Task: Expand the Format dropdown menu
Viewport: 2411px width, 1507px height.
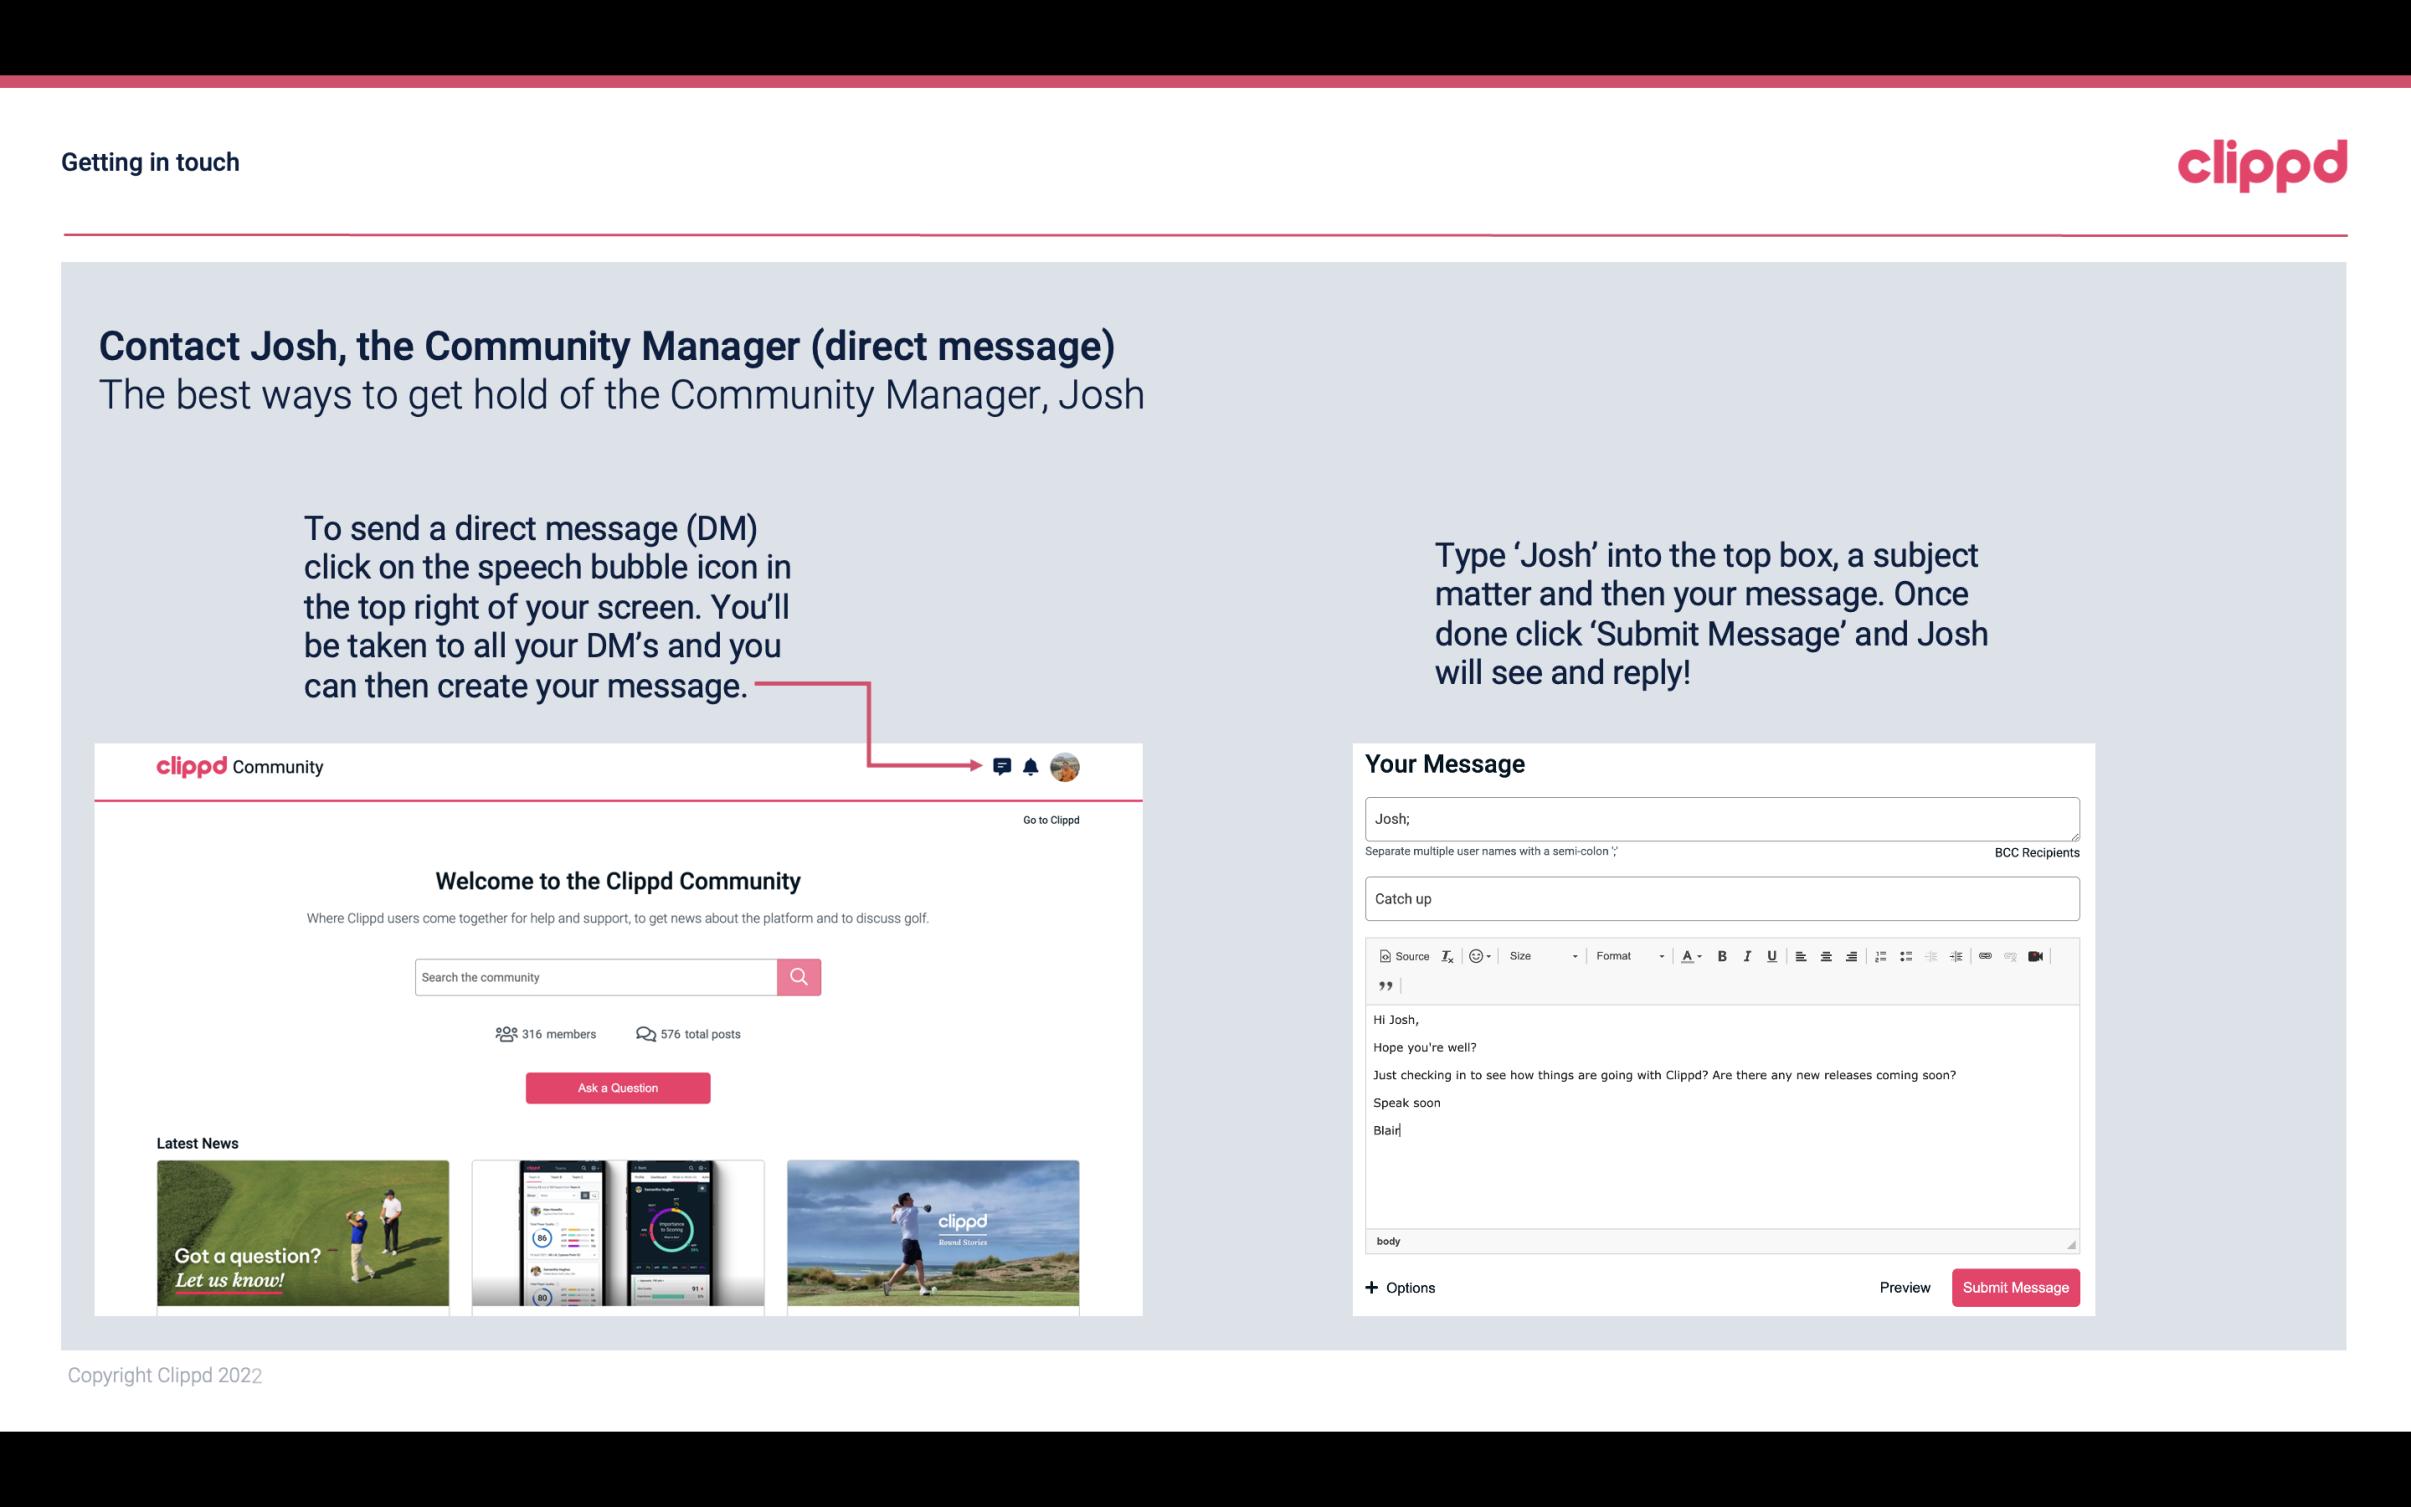Action: click(x=1626, y=955)
